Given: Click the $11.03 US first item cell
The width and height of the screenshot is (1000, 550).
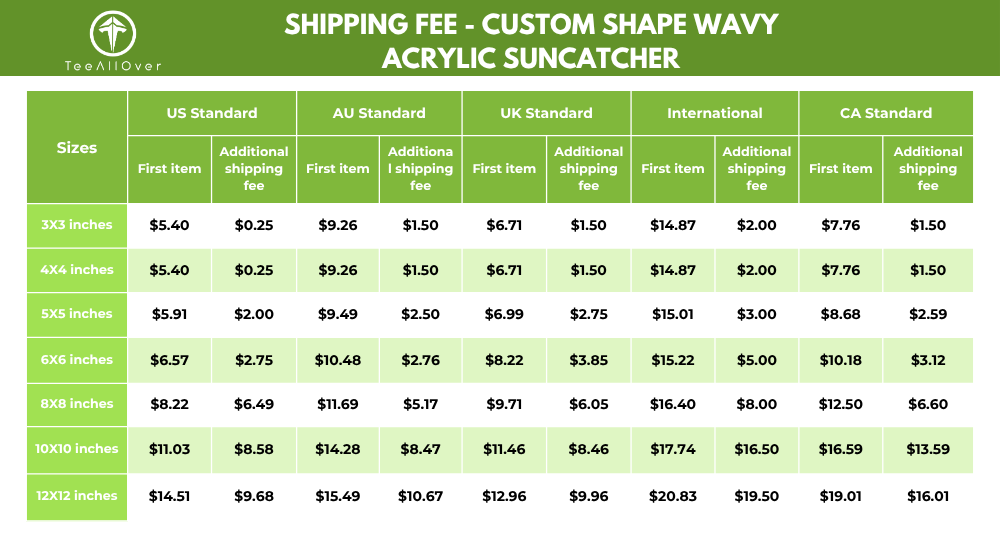Looking at the screenshot, I should [169, 450].
